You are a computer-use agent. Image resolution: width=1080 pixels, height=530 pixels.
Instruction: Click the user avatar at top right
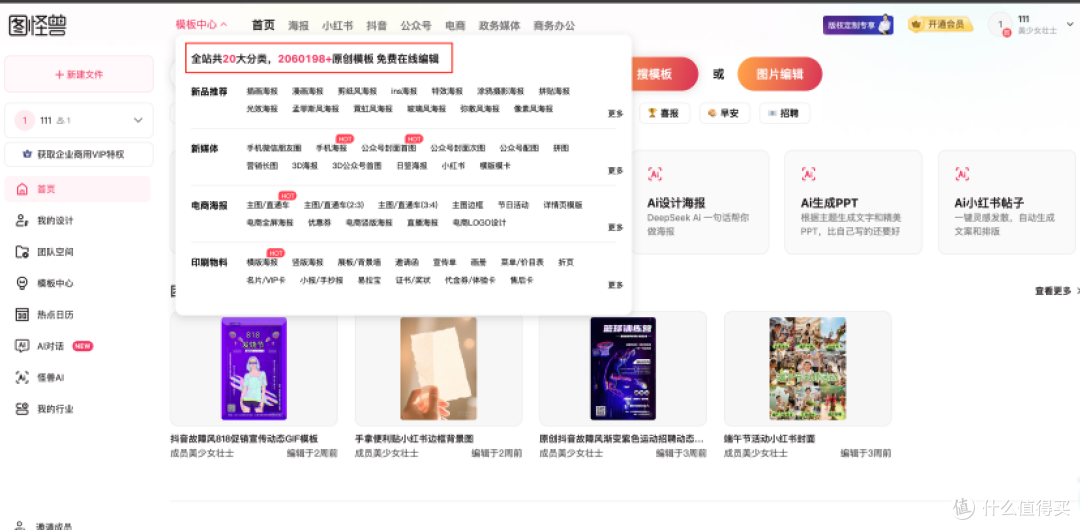1000,25
